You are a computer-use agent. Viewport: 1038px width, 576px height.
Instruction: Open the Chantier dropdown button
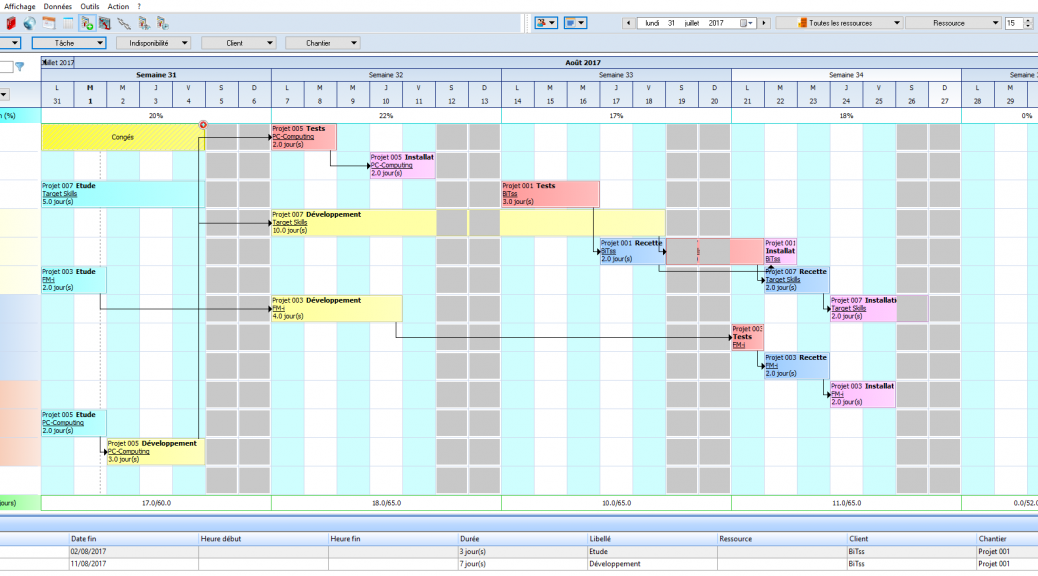coord(323,43)
